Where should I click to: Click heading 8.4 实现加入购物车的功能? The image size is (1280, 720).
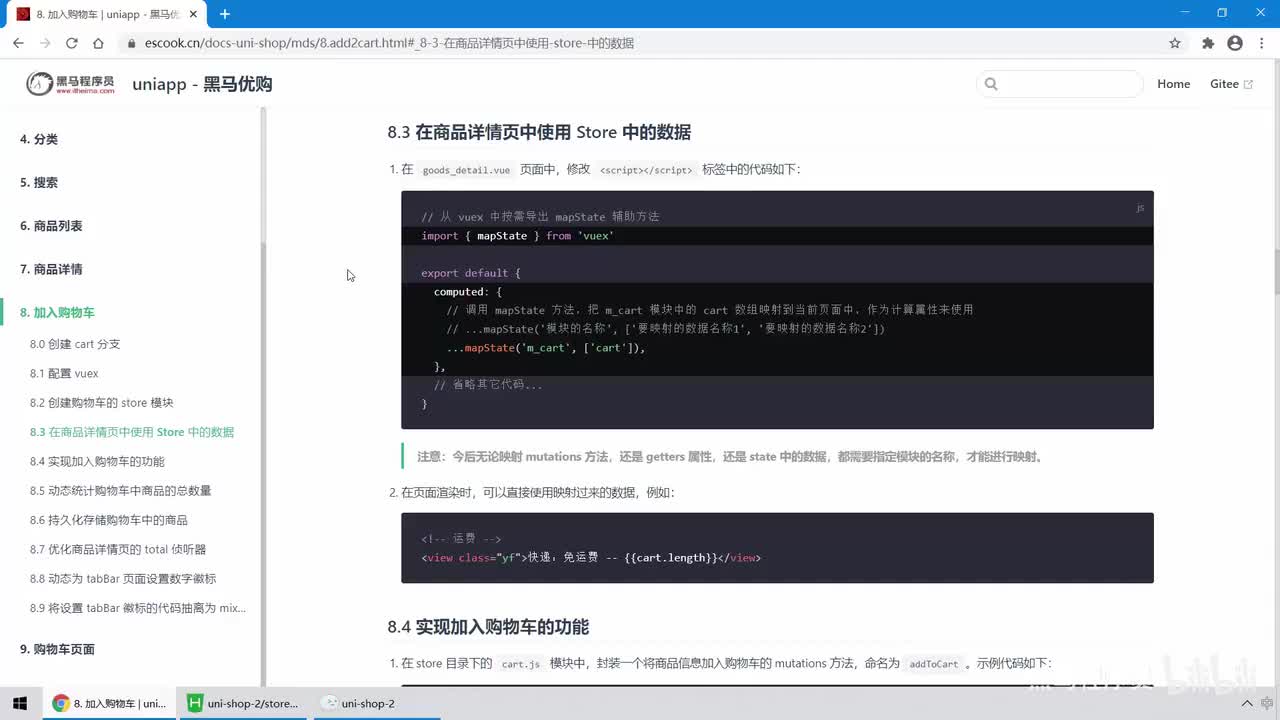488,627
